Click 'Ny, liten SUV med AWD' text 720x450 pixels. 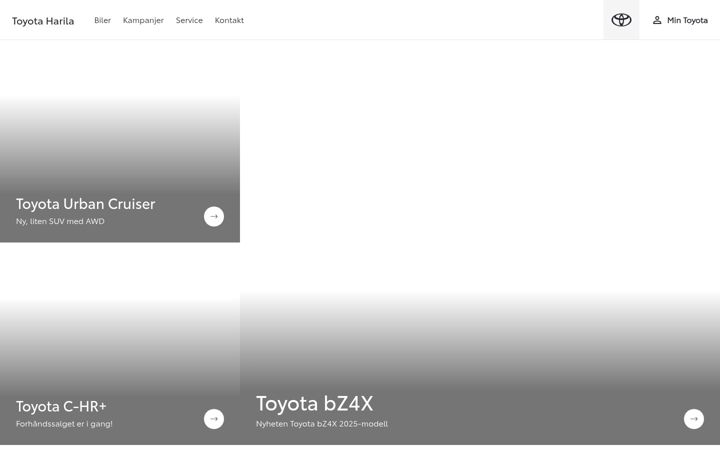coord(60,221)
